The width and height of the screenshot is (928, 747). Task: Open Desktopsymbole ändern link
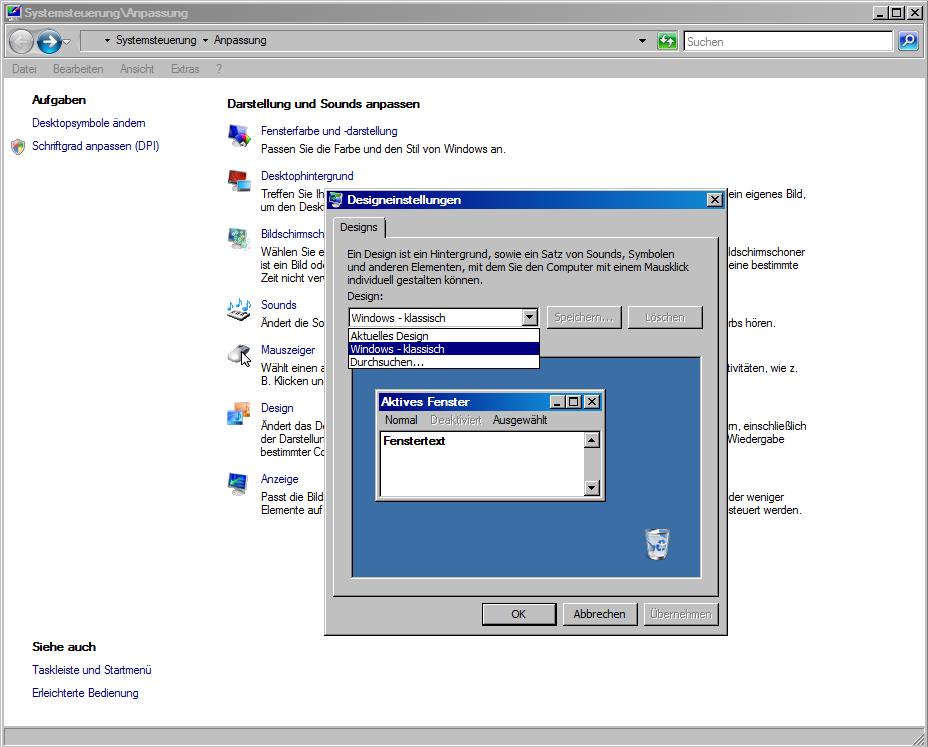(x=89, y=123)
